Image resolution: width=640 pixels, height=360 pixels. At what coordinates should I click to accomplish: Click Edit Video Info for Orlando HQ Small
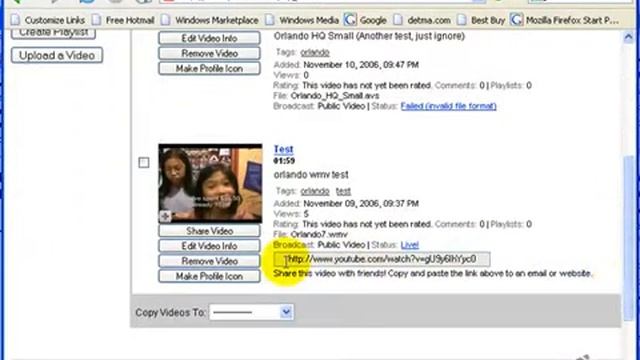(209, 38)
